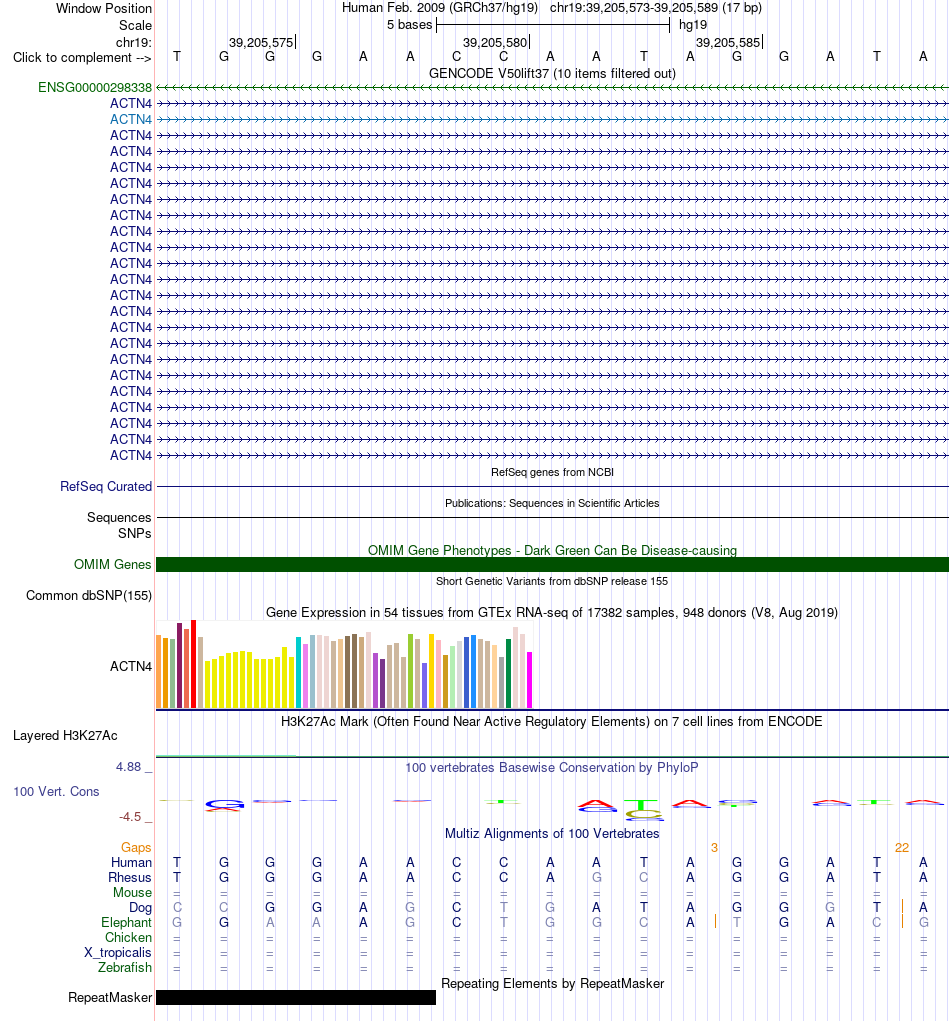Image resolution: width=950 pixels, height=1021 pixels.
Task: Open the 'OMIM Gene Phenotypes' green track title
Action: click(x=552, y=550)
